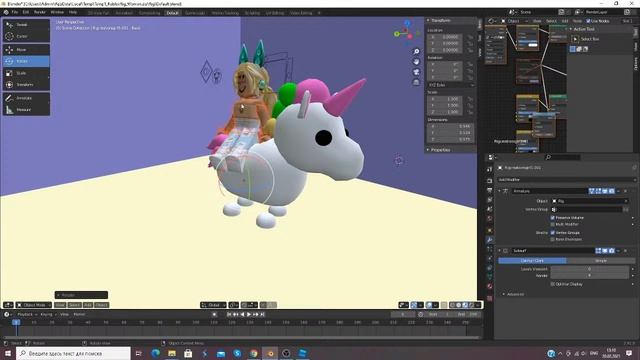Open the Object Mode dropdown

pyautogui.click(x=34, y=305)
